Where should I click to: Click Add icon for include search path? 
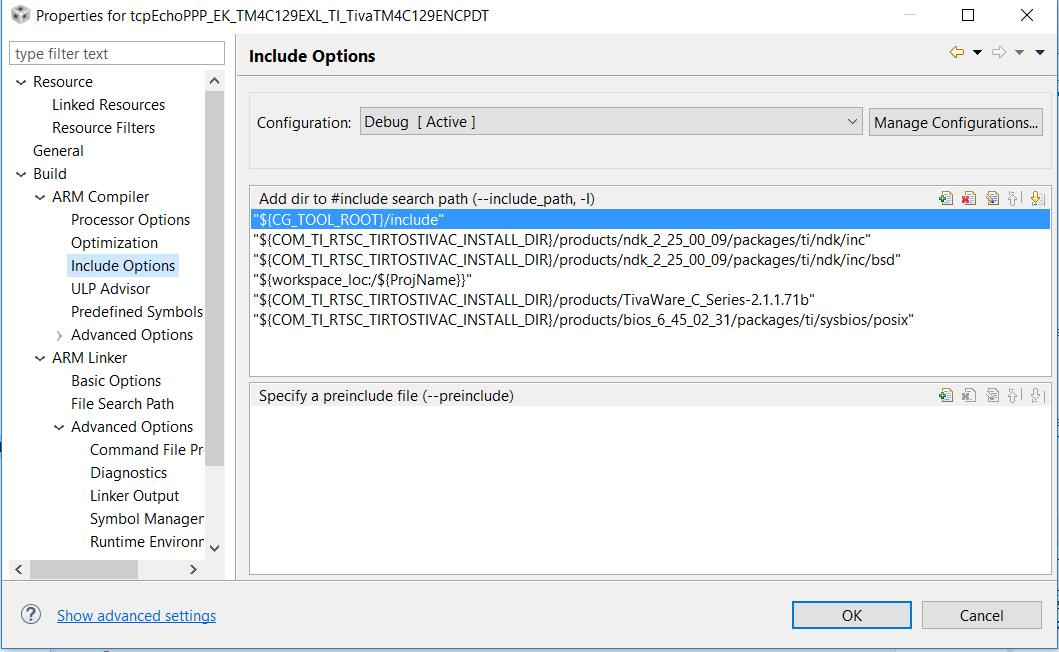946,198
